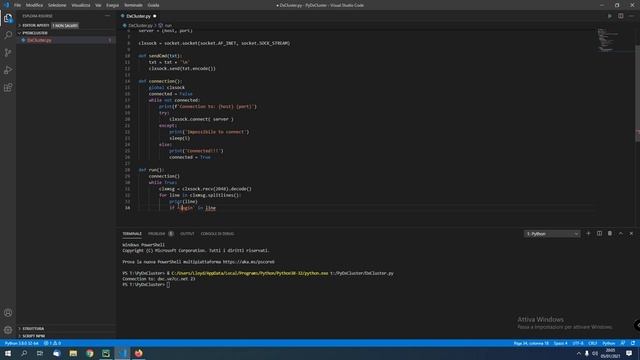Switch to the Output panel tab
Screen dimensions: 640x360
[x=187, y=234]
